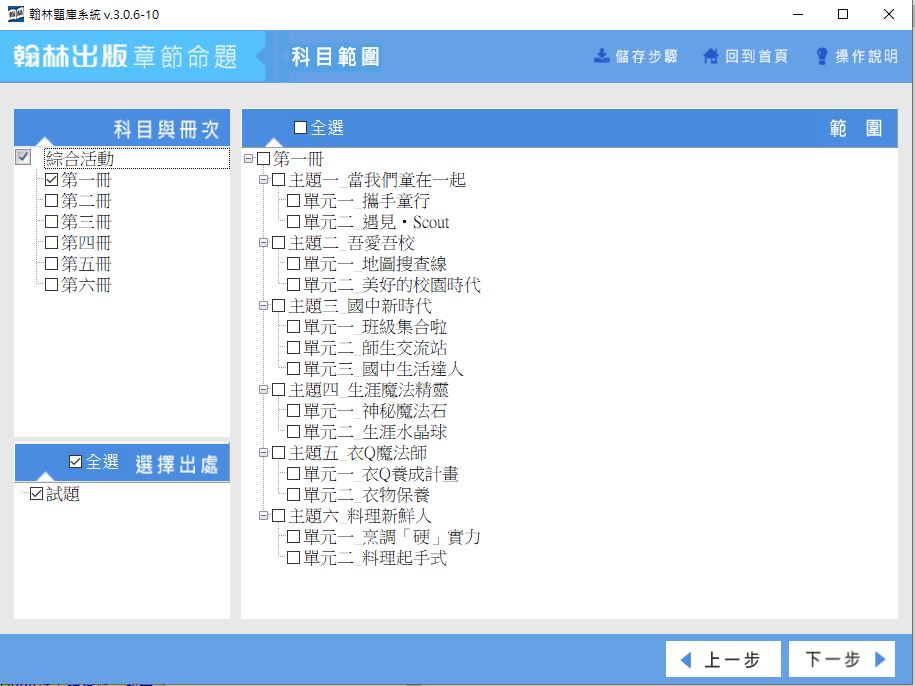
Task: Collapse the 主題三 tree node
Action: click(263, 306)
